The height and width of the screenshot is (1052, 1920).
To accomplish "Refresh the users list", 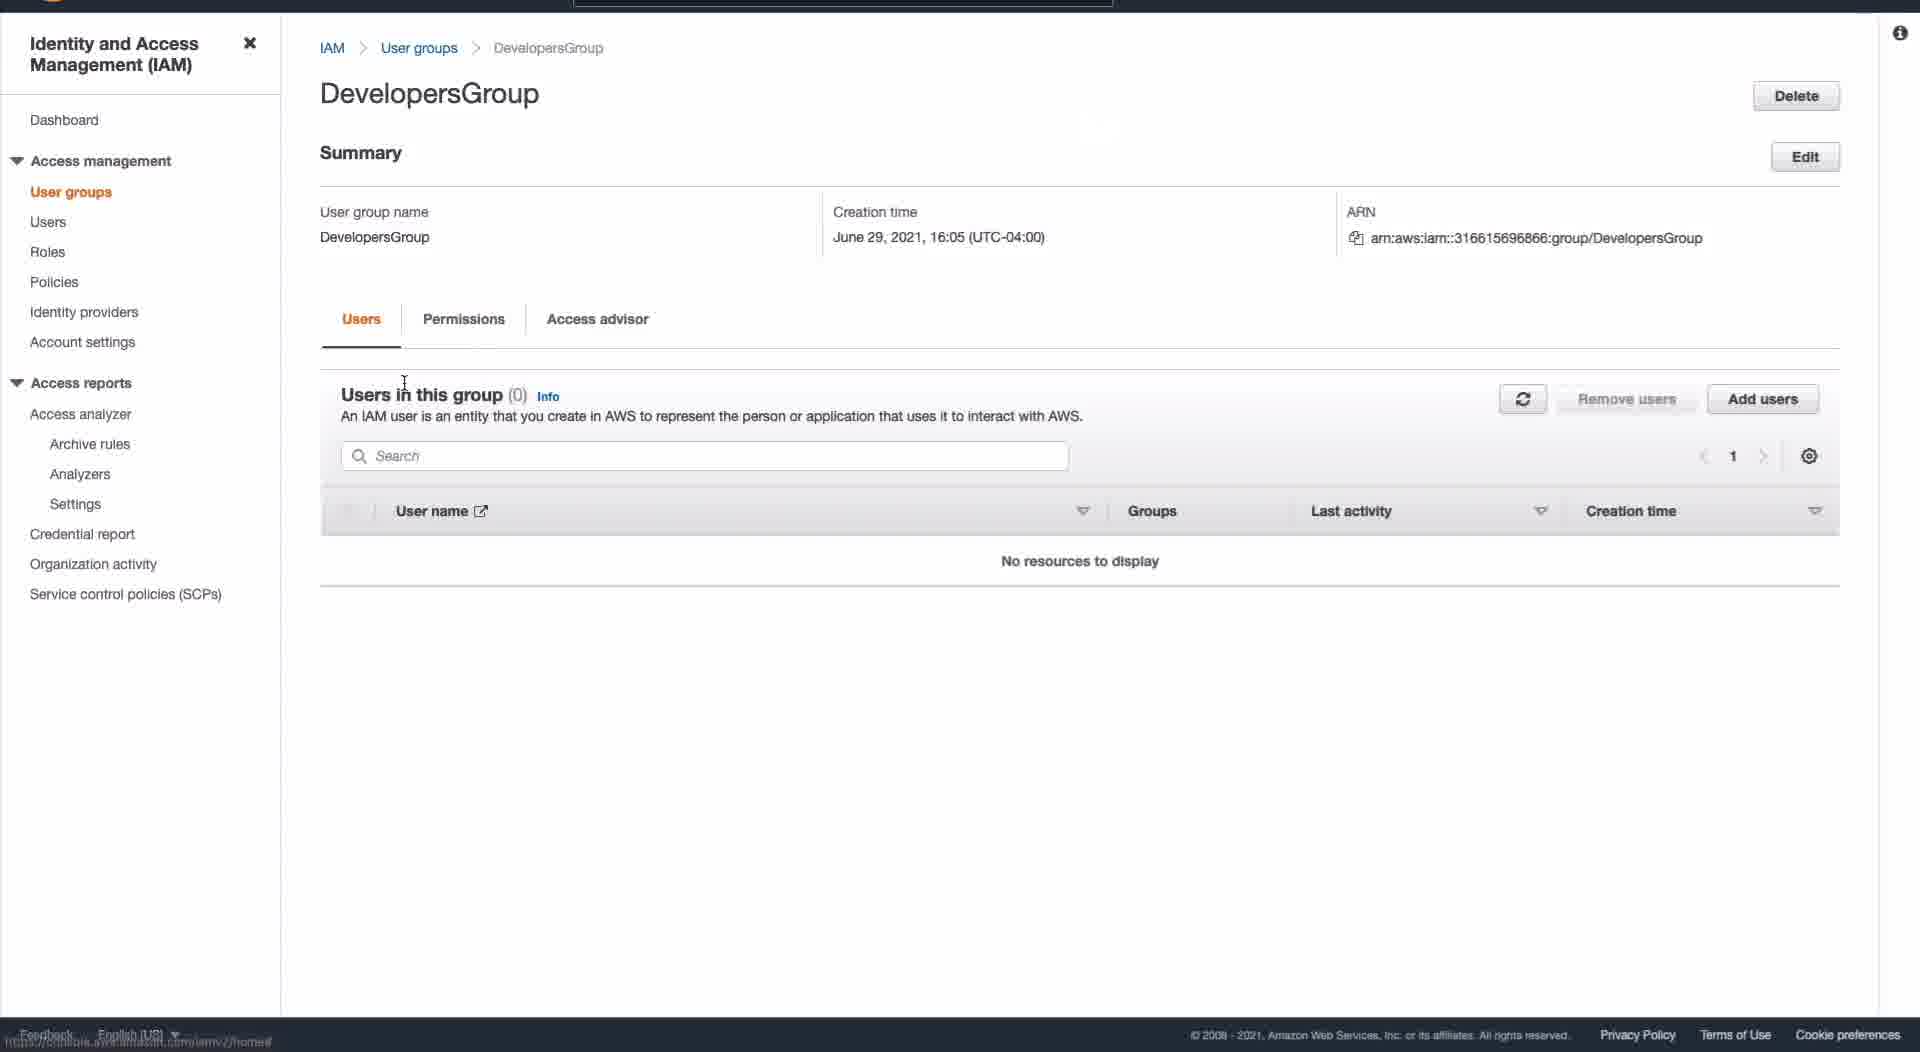I will click(x=1523, y=399).
